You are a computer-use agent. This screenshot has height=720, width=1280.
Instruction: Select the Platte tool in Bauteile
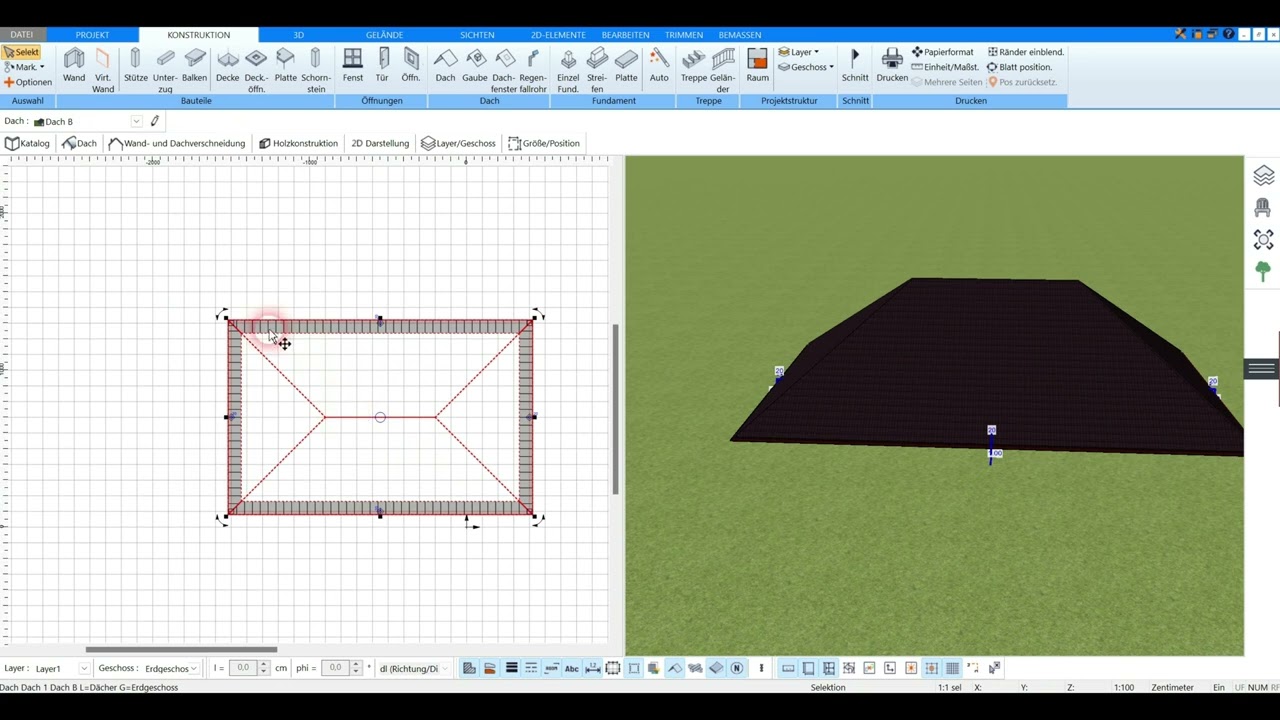(286, 66)
